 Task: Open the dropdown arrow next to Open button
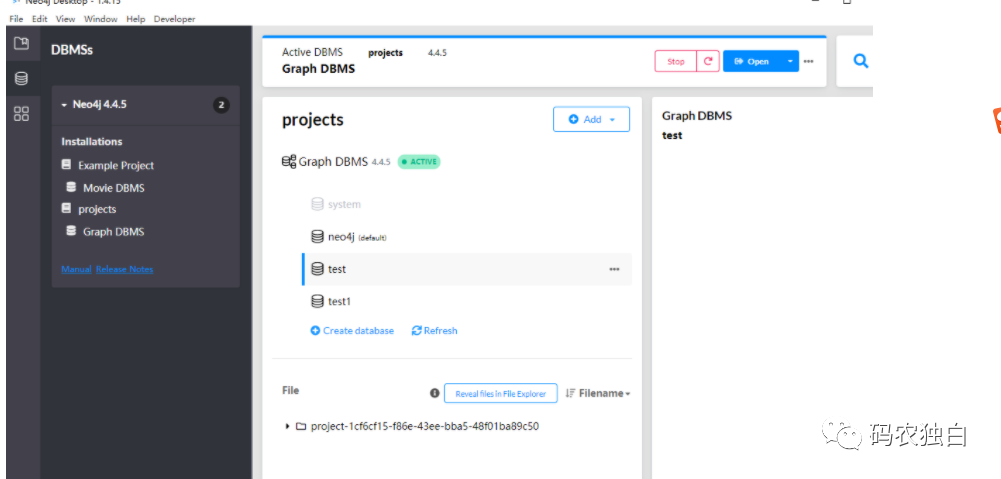(x=790, y=61)
